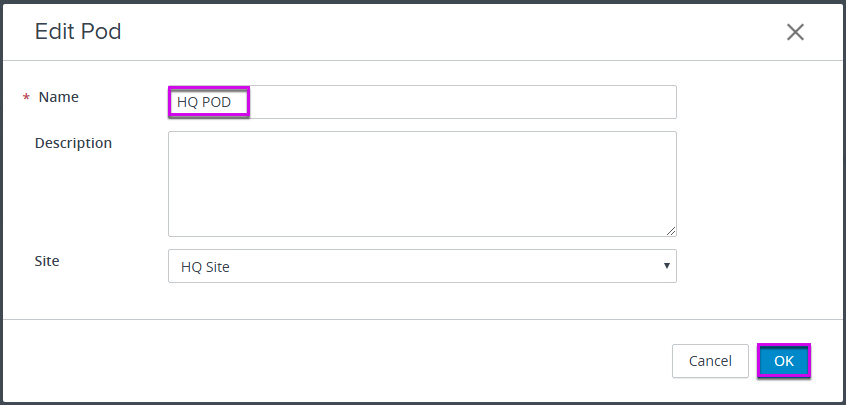Viewport: 846px width, 405px height.
Task: Open the Site dropdown arrow
Action: (x=667, y=265)
